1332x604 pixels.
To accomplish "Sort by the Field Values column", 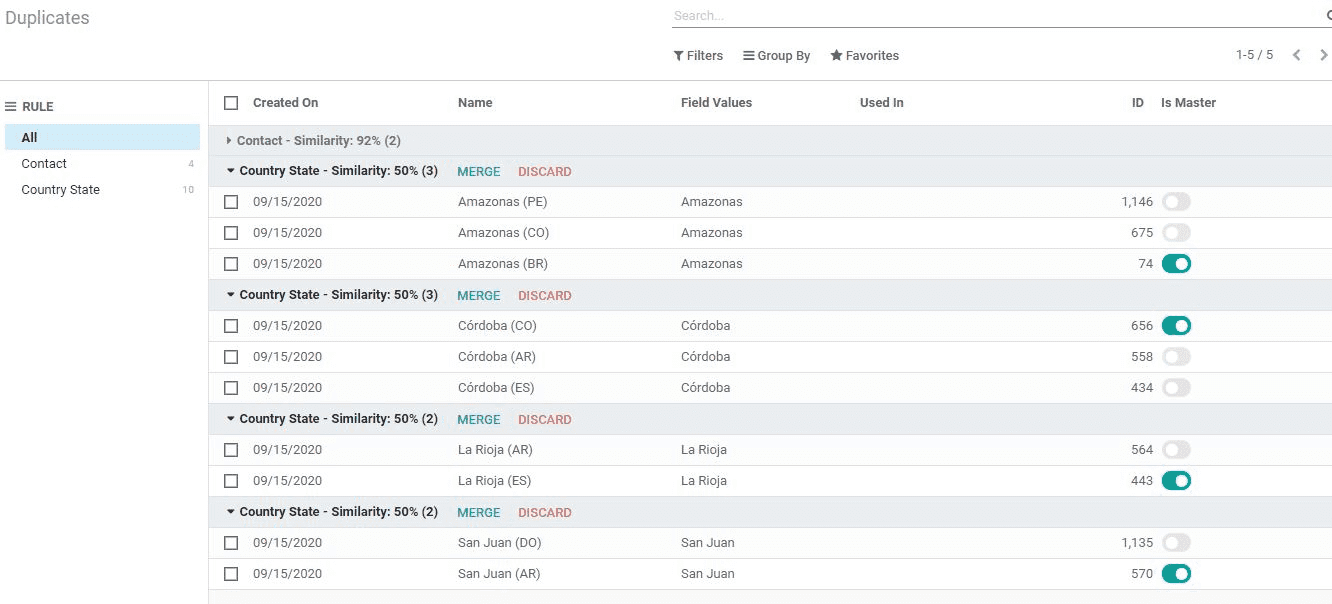I will (716, 103).
